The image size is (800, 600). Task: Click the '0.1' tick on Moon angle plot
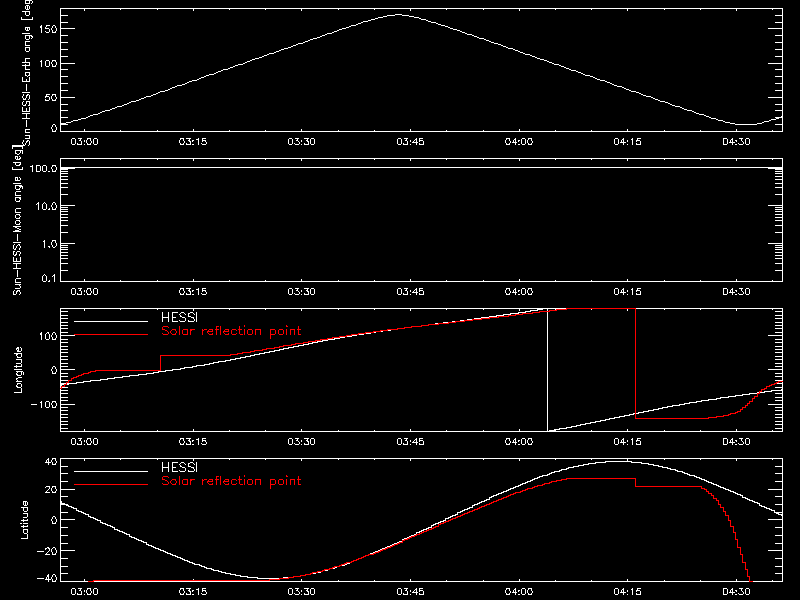(49, 278)
